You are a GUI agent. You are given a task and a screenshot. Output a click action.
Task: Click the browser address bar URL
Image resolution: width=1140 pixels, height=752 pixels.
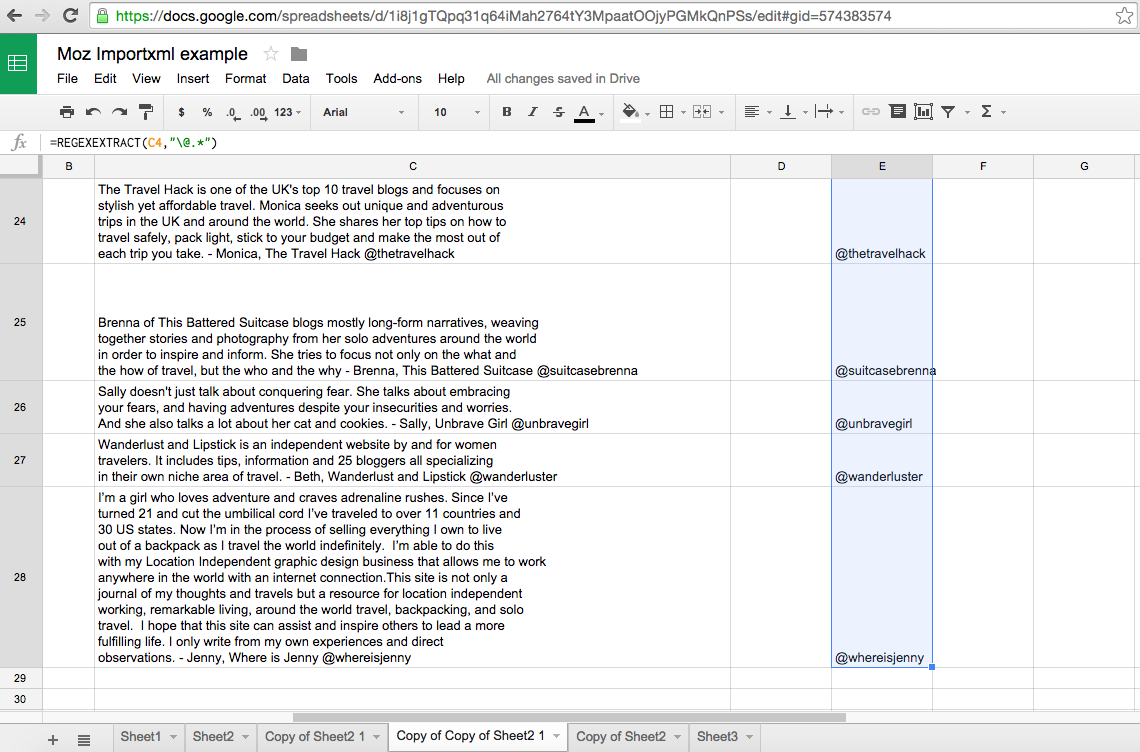(503, 15)
